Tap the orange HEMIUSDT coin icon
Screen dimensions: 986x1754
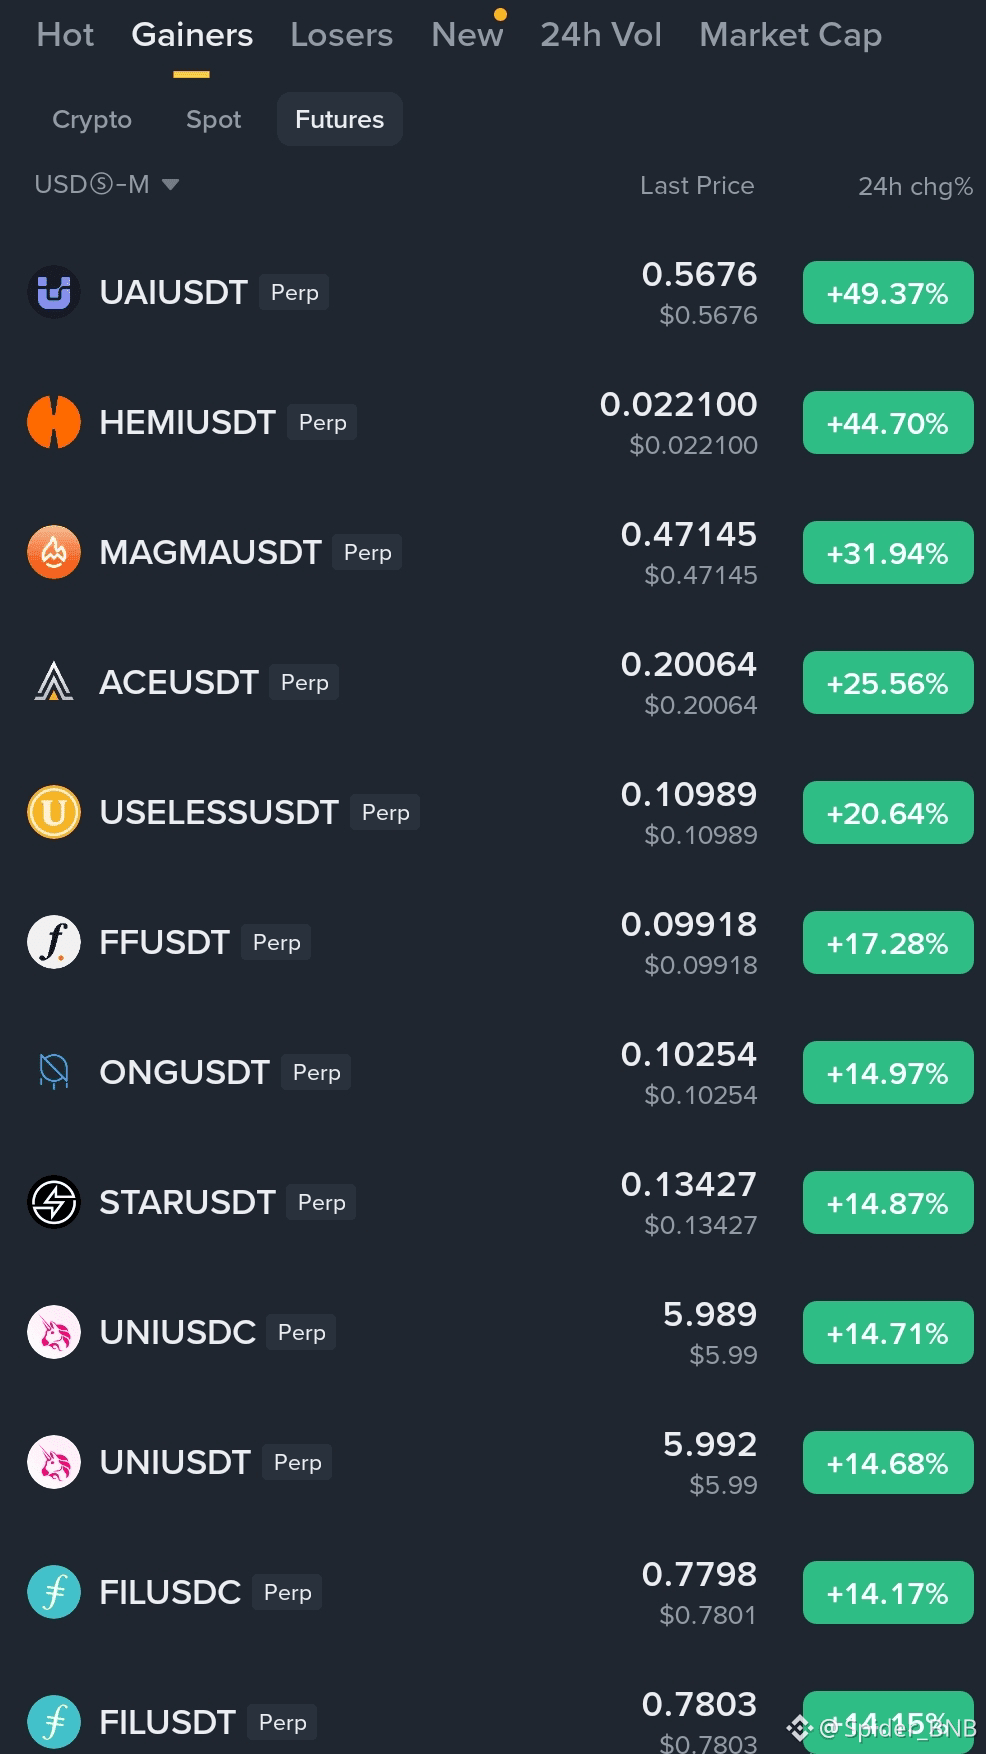coord(53,422)
